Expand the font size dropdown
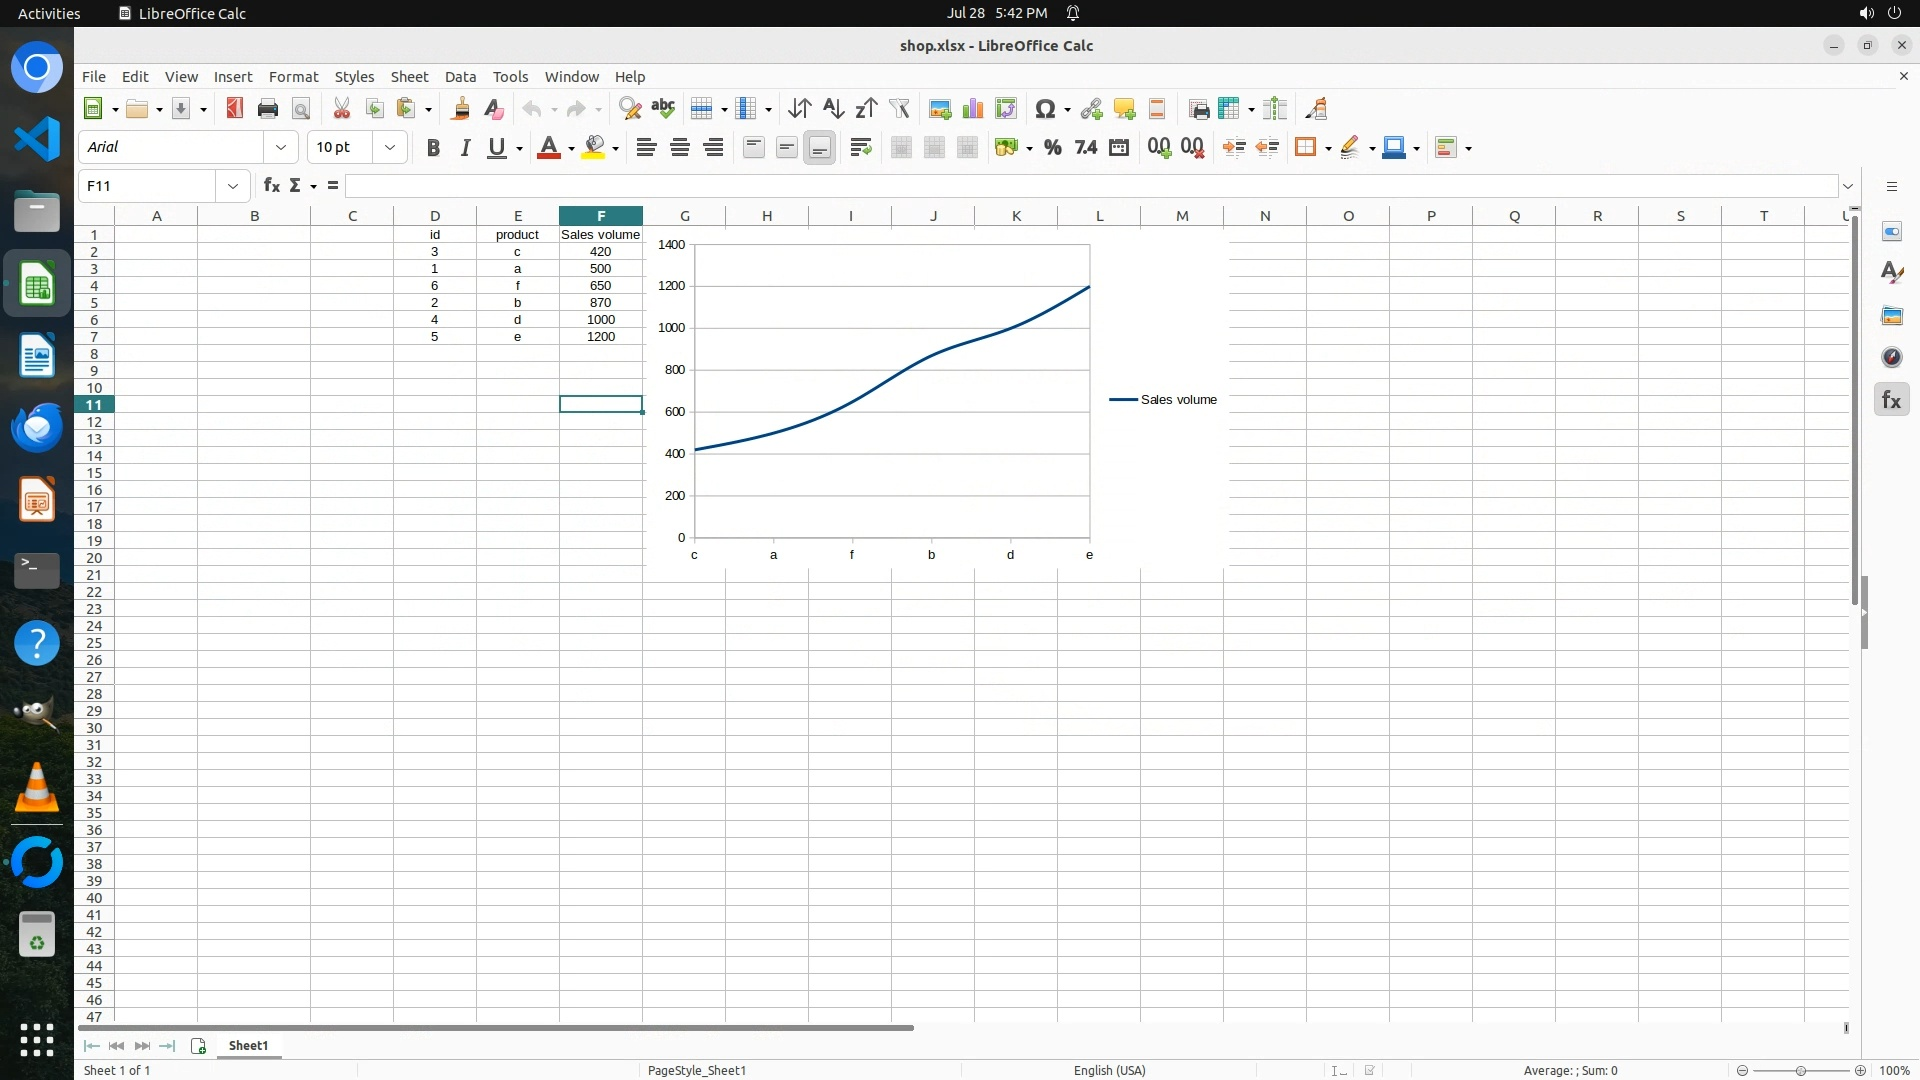1920x1080 pixels. click(390, 148)
